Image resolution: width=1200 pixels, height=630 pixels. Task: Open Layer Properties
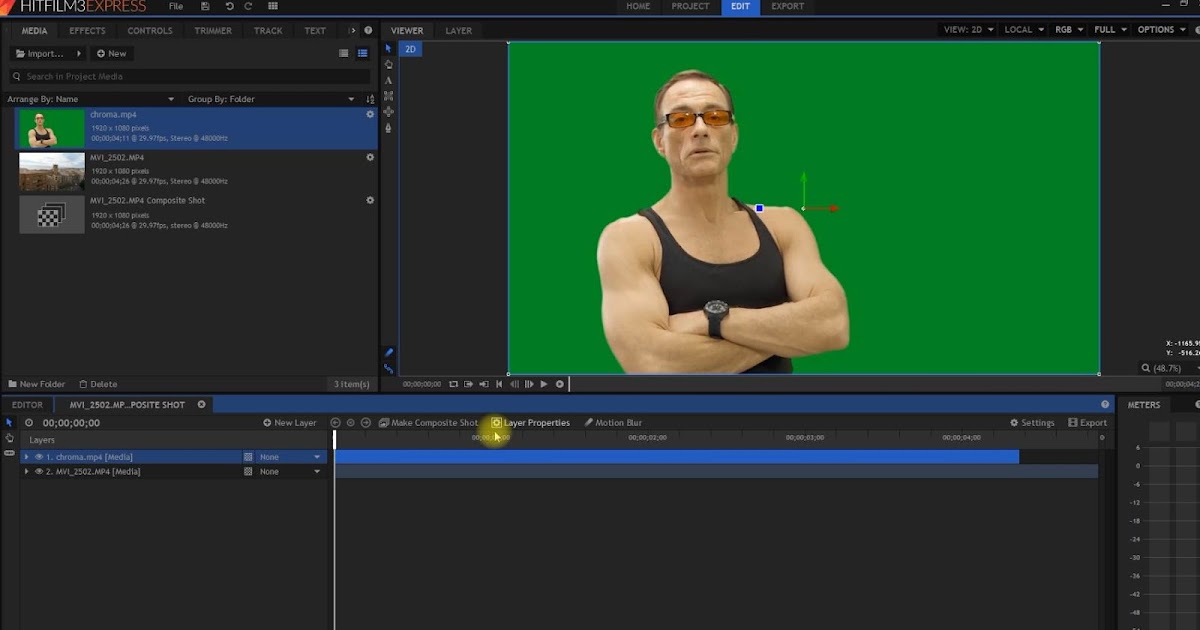[x=531, y=423]
